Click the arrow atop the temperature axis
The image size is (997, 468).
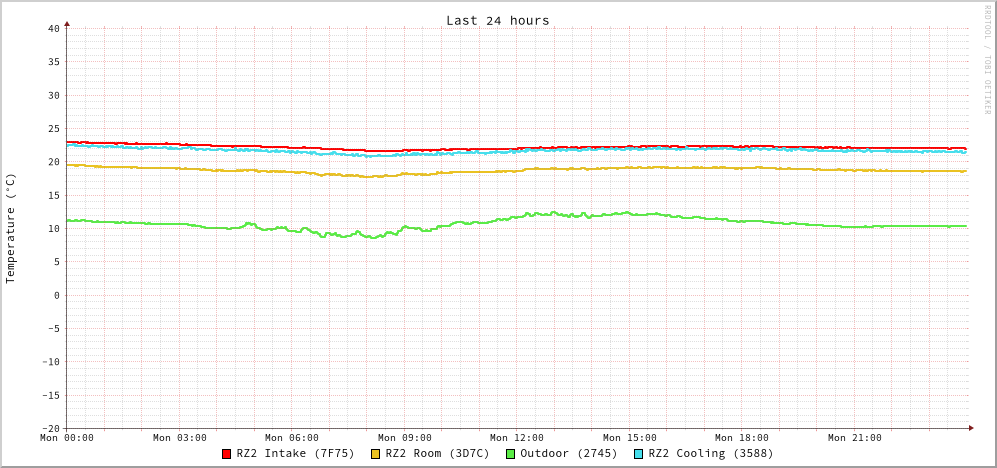67,23
